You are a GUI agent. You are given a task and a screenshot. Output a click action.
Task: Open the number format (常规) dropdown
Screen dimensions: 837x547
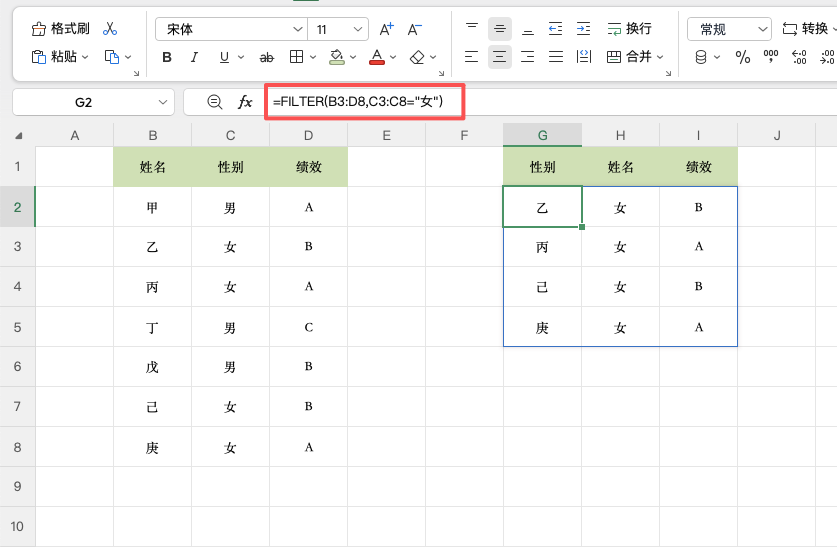(763, 29)
